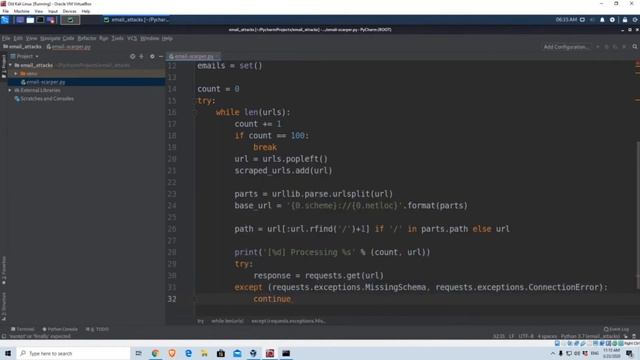Image resolution: width=640 pixels, height=360 pixels.
Task: Open Project panel settings gear
Action: 152,56
